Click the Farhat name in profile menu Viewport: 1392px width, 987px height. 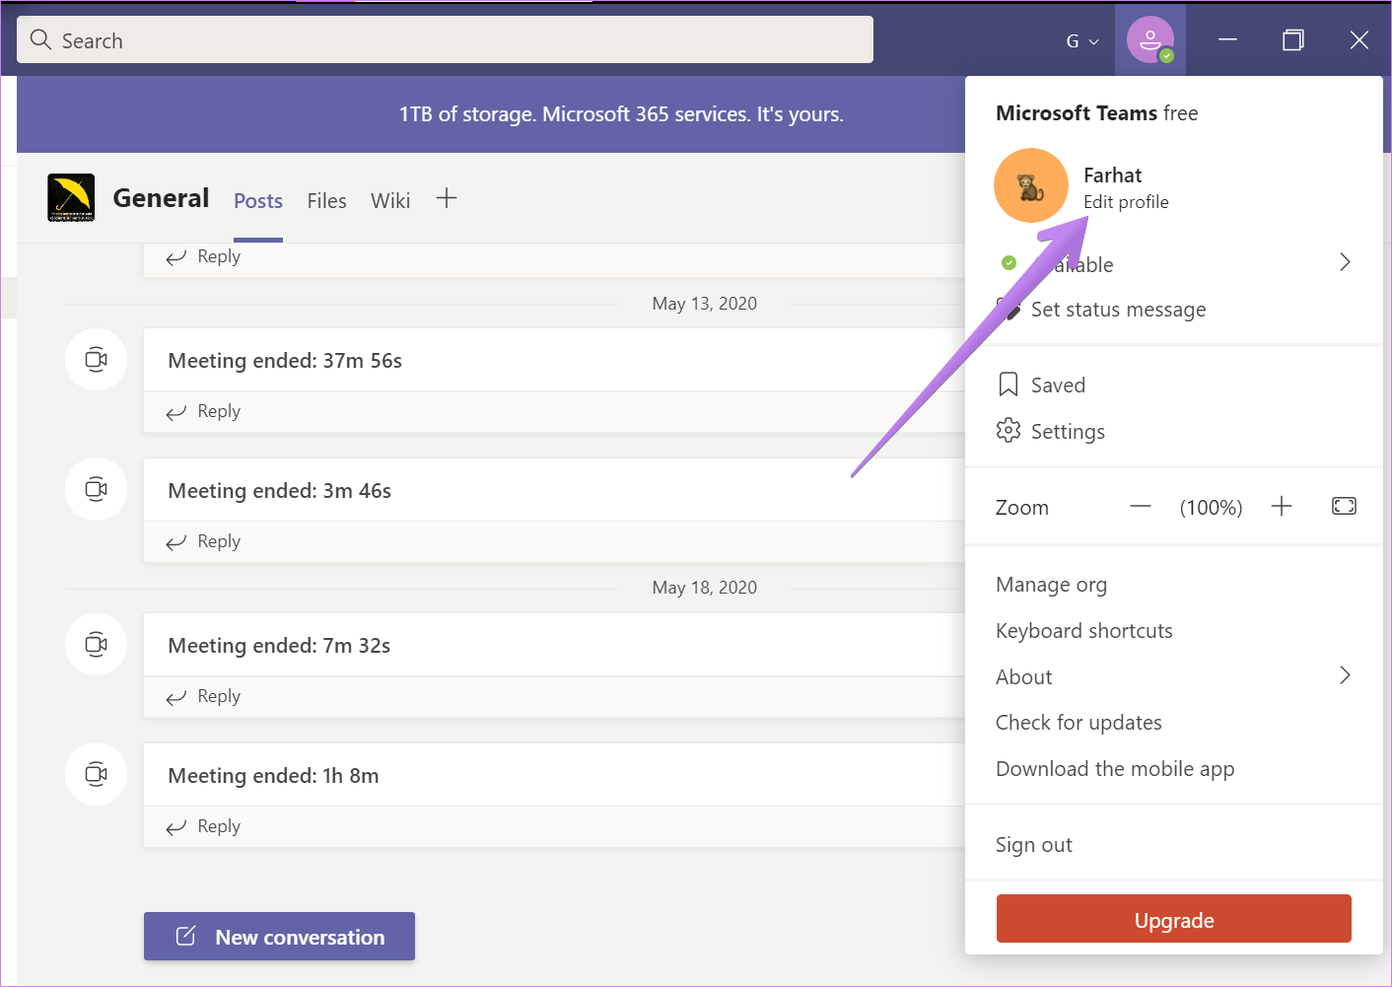(1112, 175)
